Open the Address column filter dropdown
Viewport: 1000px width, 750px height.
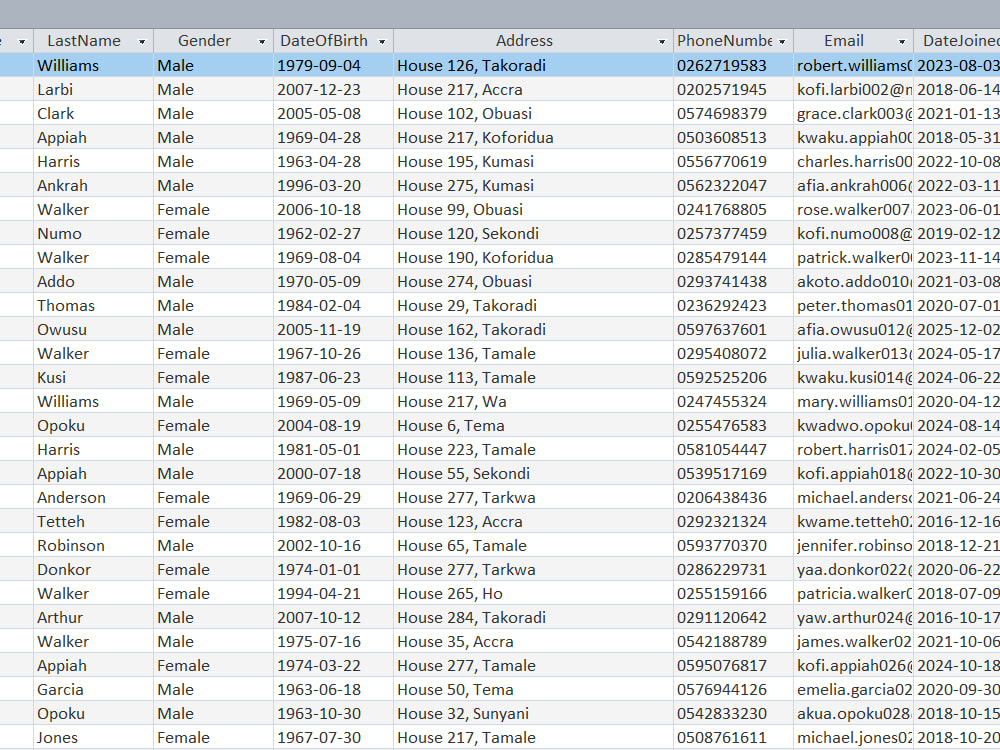(x=662, y=41)
